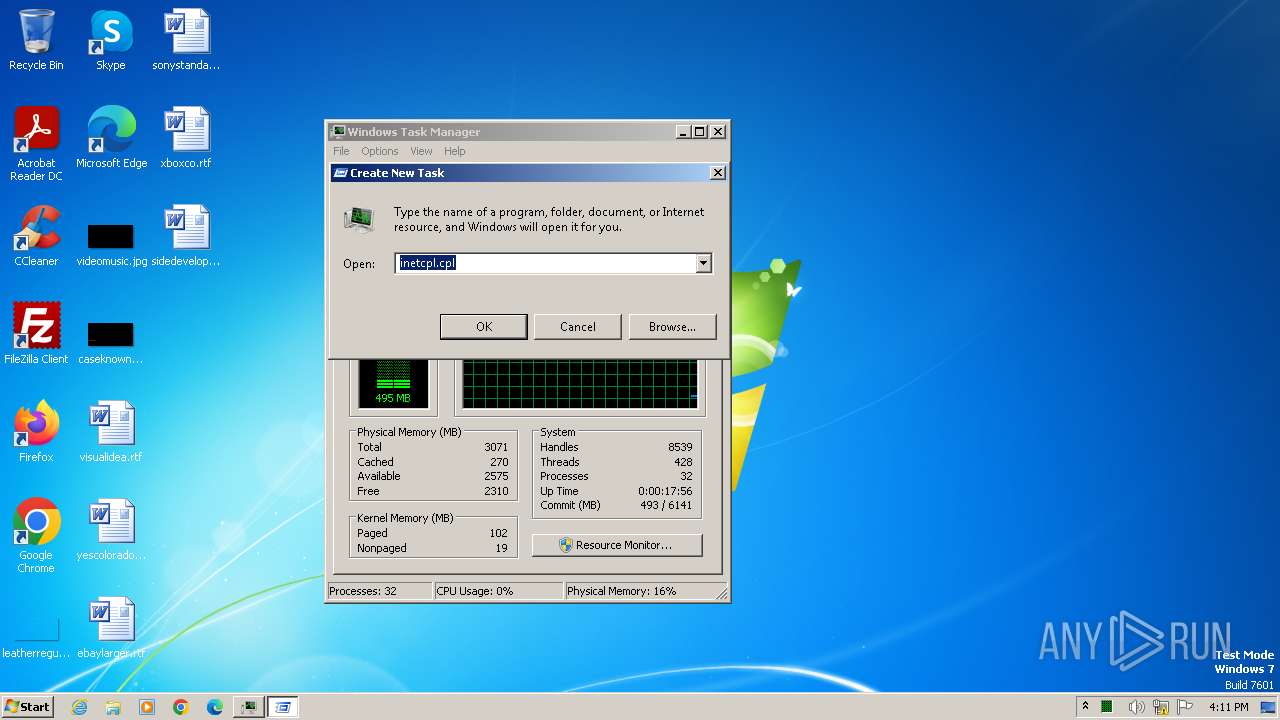Image resolution: width=1280 pixels, height=720 pixels.
Task: Open the View menu in Task Manager
Action: coord(421,151)
